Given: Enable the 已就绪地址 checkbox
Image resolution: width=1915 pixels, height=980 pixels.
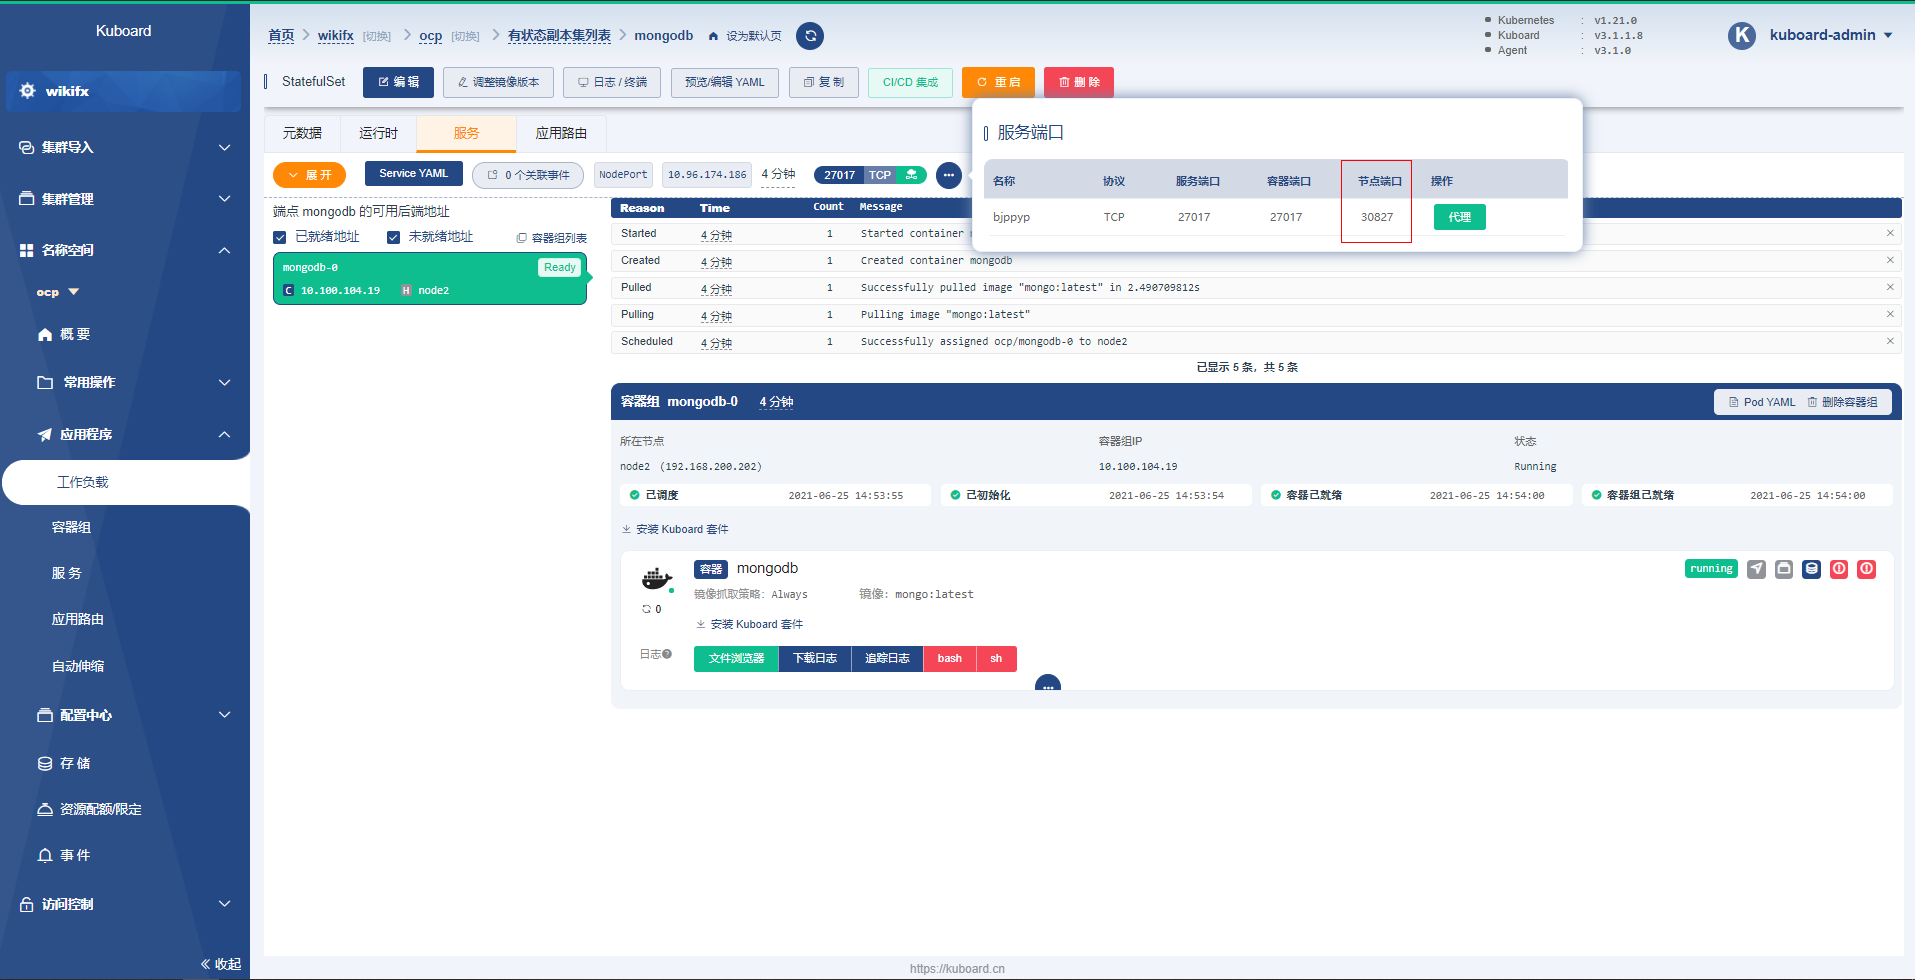Looking at the screenshot, I should (280, 237).
